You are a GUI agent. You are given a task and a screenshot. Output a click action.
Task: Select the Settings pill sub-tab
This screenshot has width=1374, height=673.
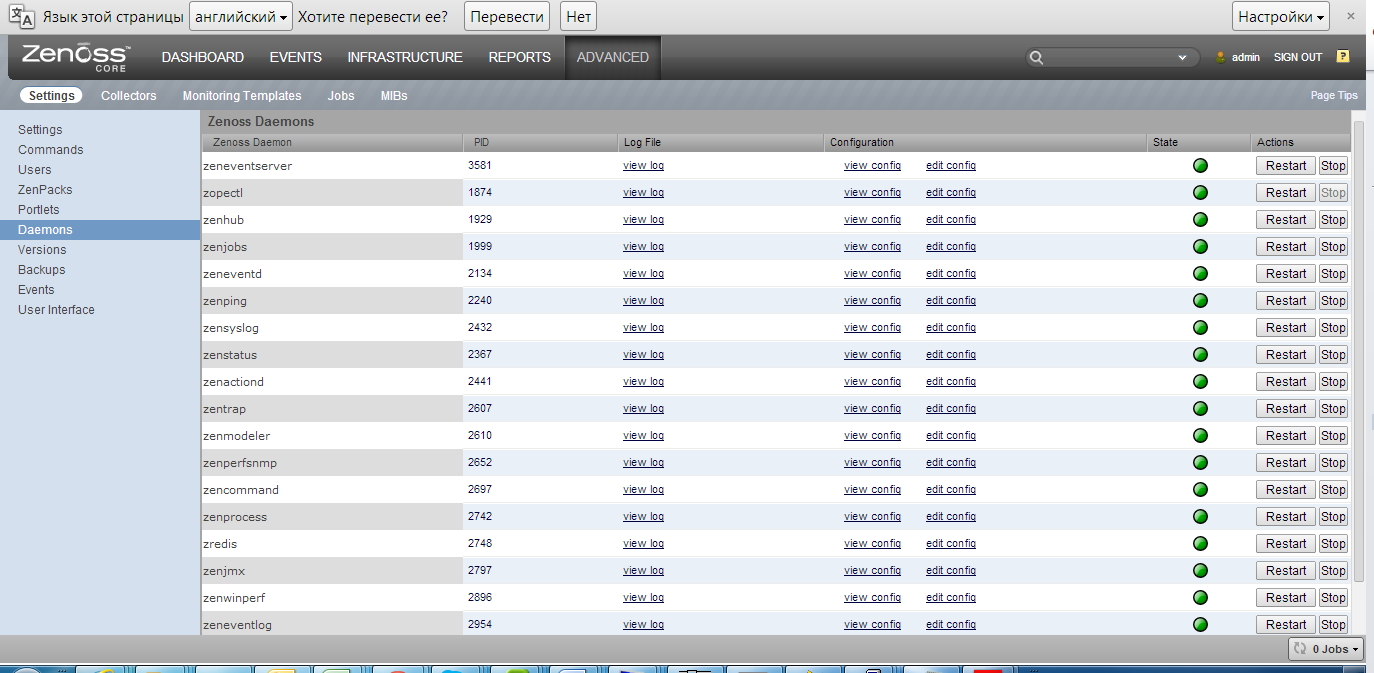51,96
